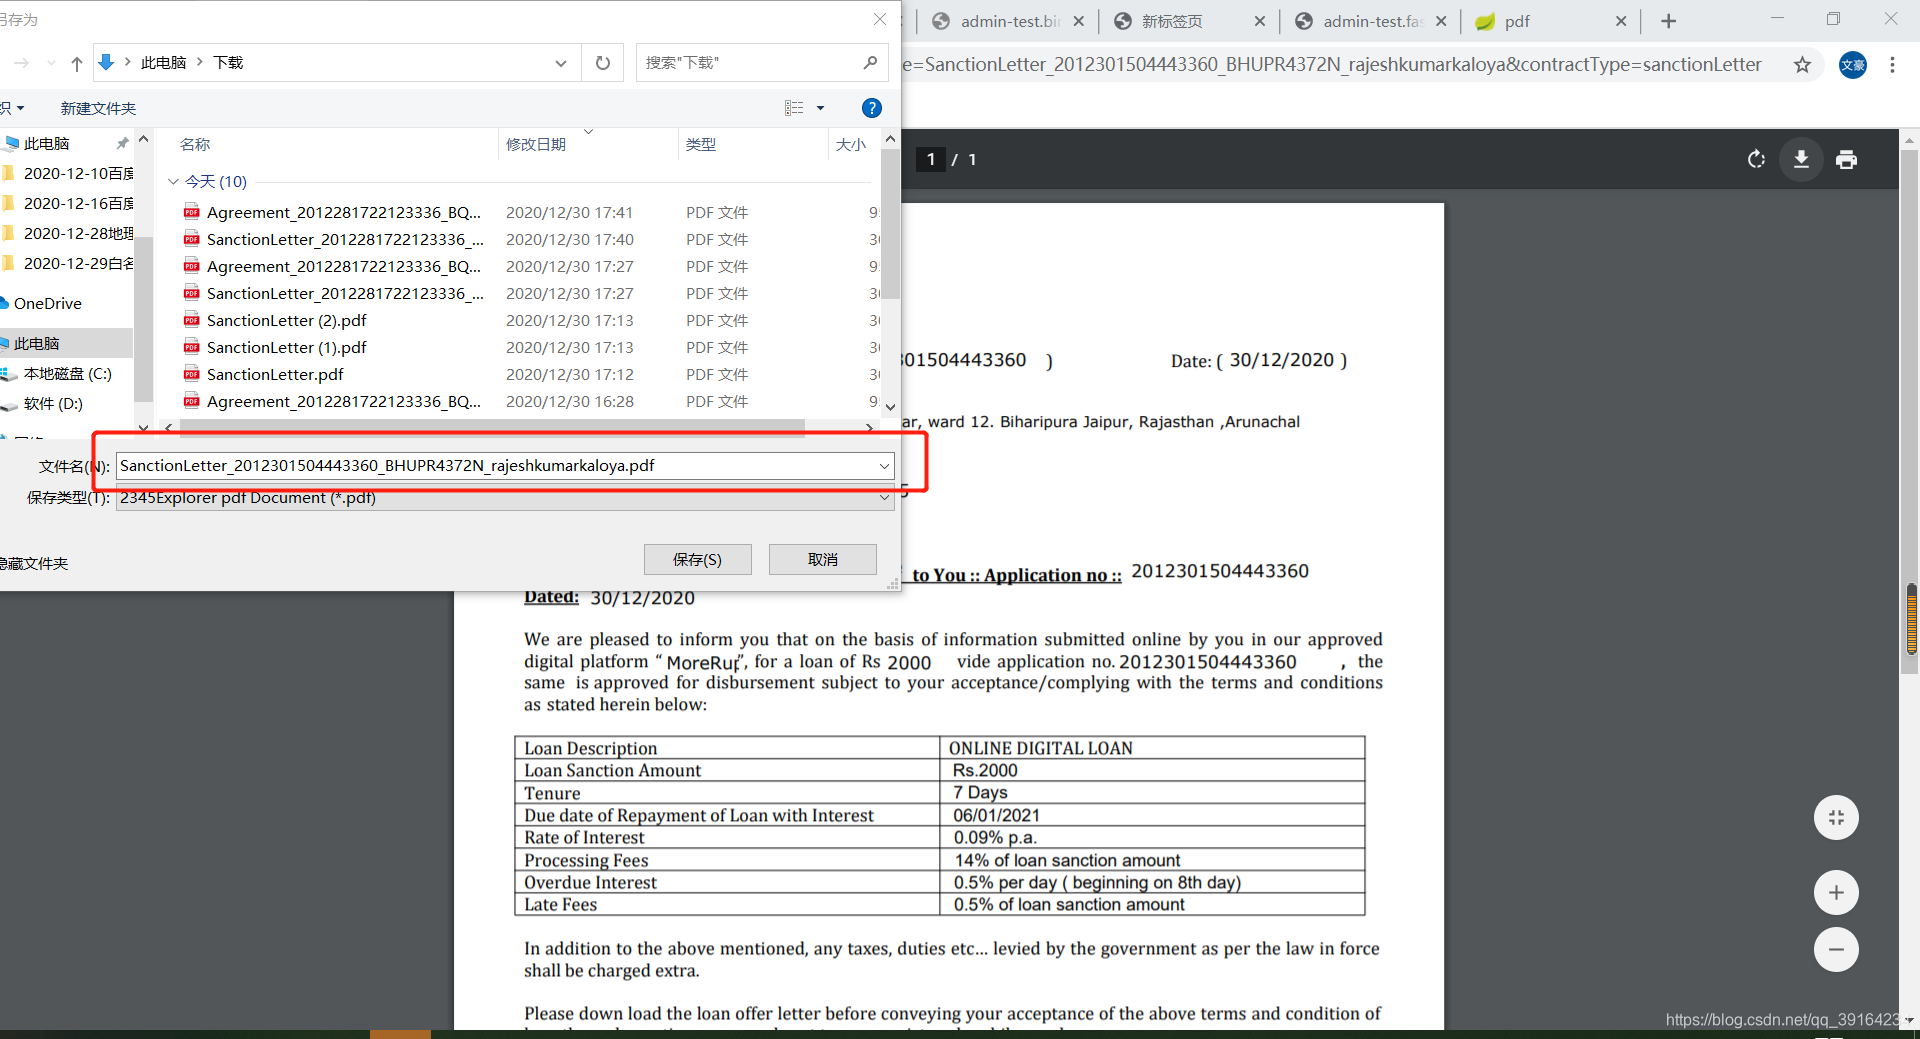Collapse the 今天 (10) file group

[173, 181]
